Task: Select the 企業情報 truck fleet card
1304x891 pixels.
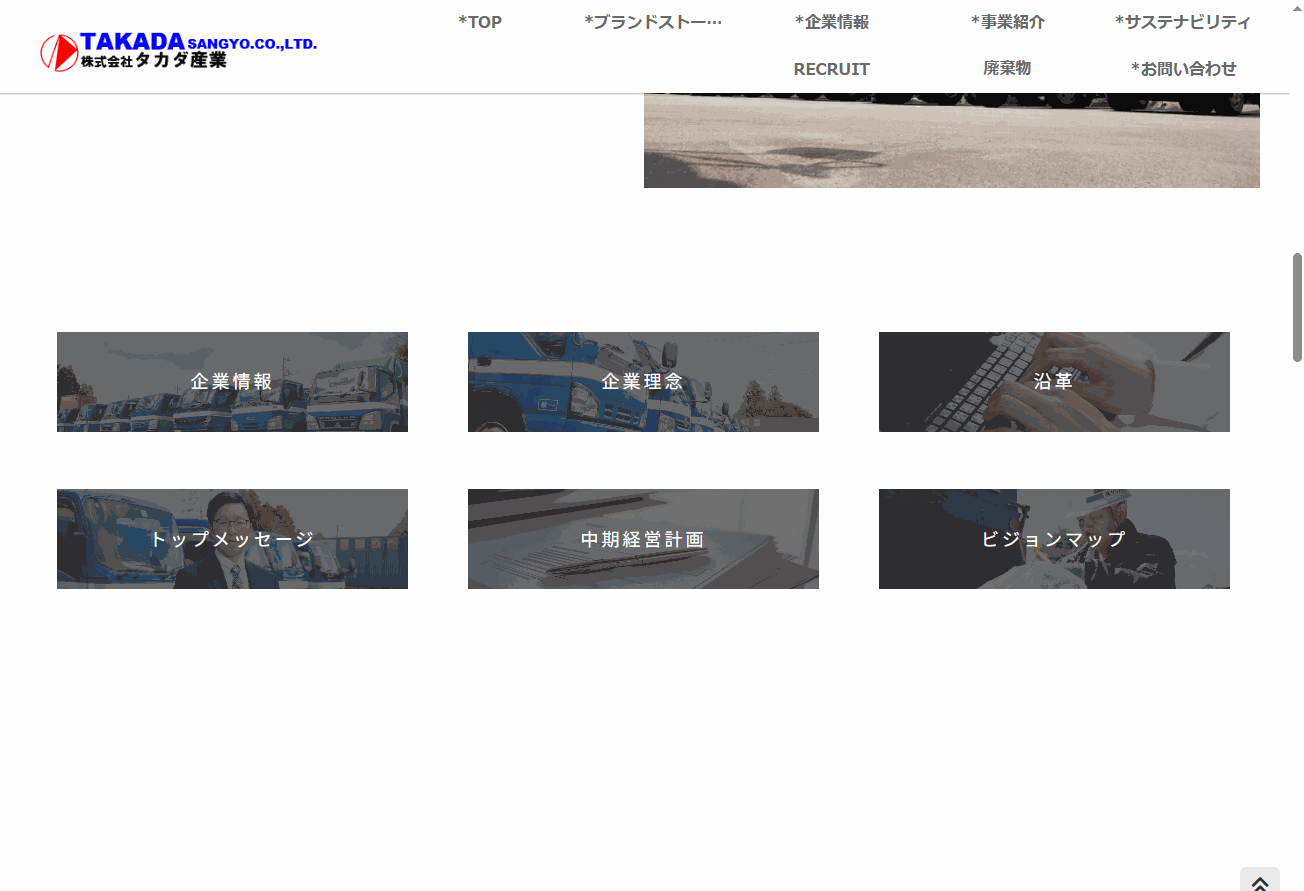Action: tap(232, 382)
